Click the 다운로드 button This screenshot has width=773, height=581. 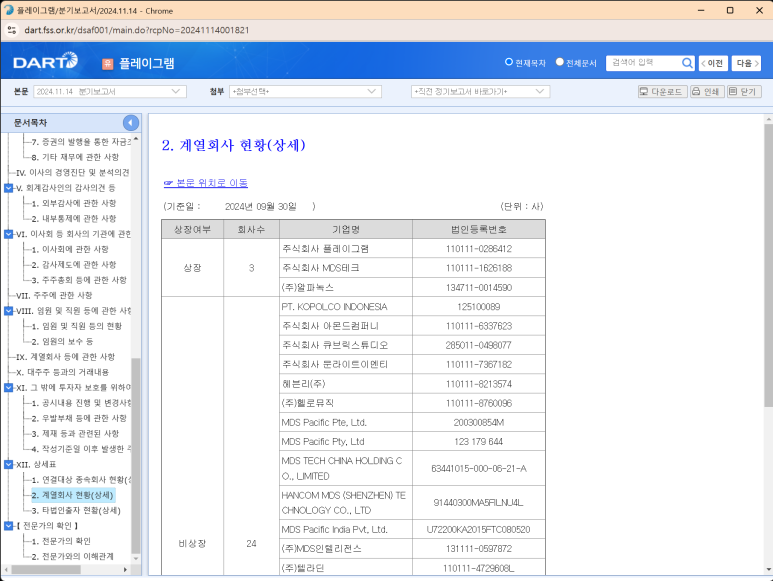[x=662, y=92]
